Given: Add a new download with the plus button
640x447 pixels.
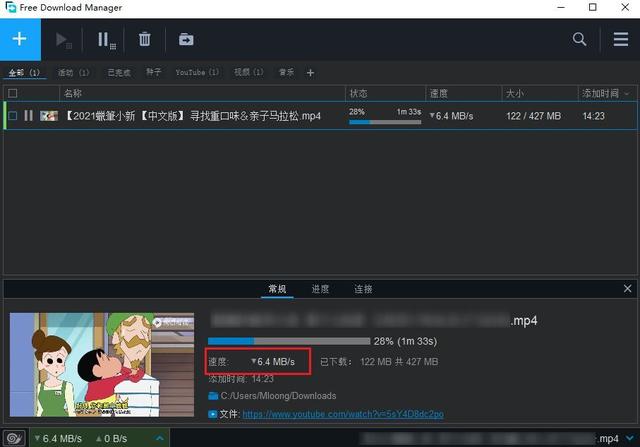Looking at the screenshot, I should coord(20,39).
